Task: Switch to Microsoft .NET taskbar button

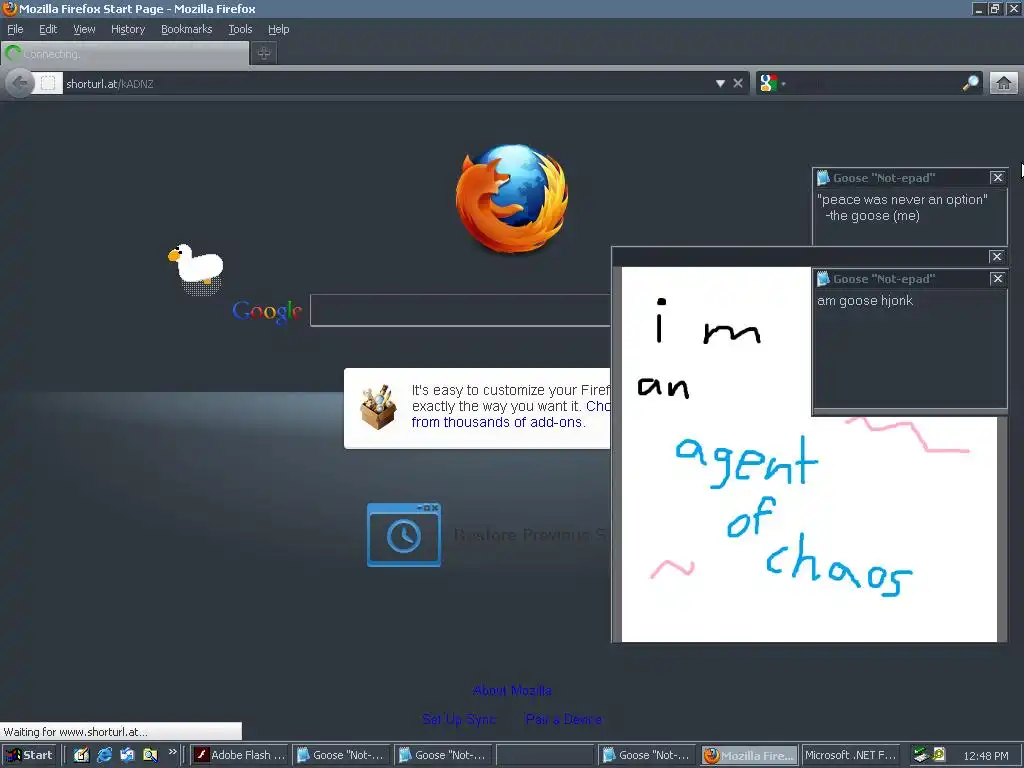Action: (x=851, y=755)
